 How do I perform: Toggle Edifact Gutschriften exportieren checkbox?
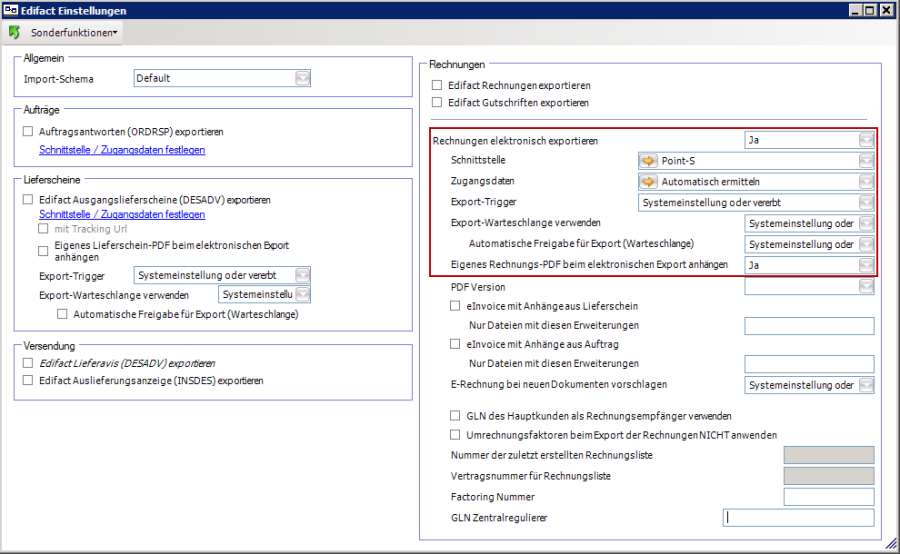(x=437, y=102)
